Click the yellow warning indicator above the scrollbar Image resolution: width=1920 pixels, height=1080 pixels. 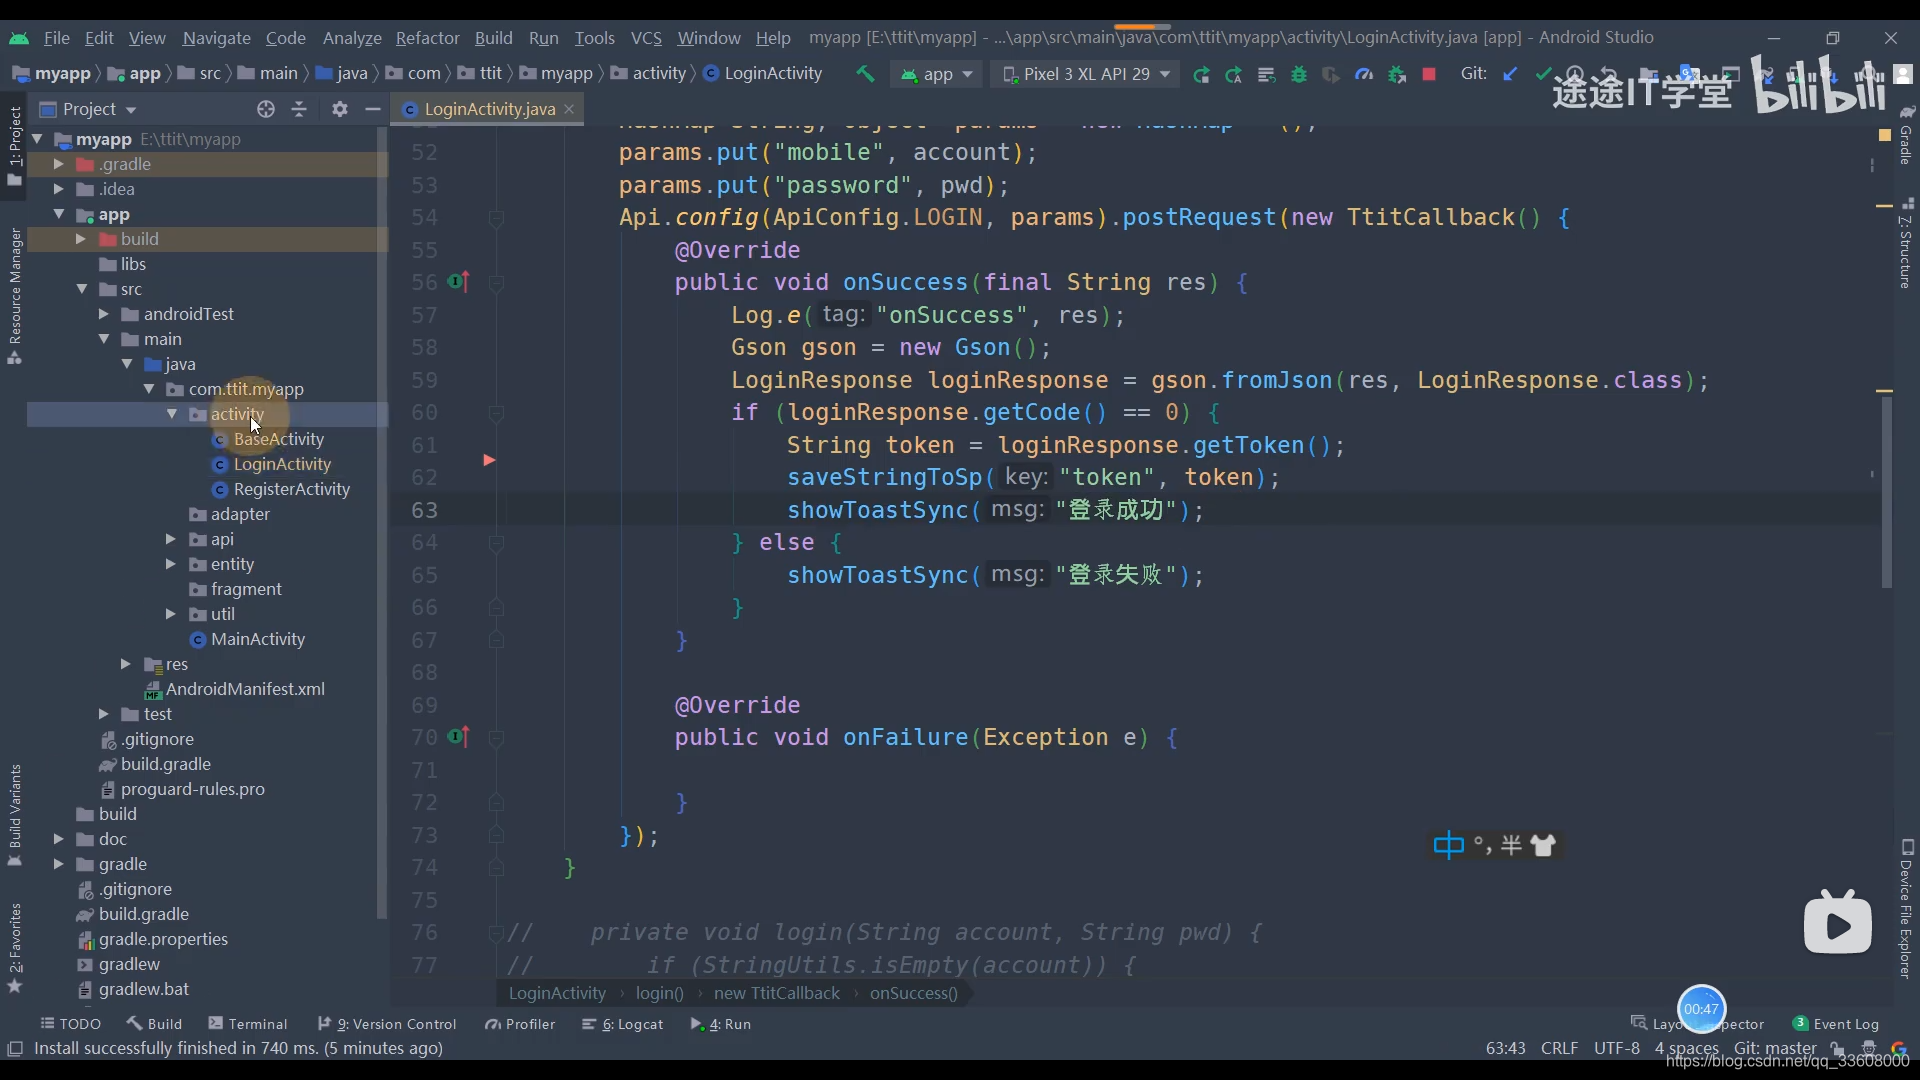(x=1884, y=134)
